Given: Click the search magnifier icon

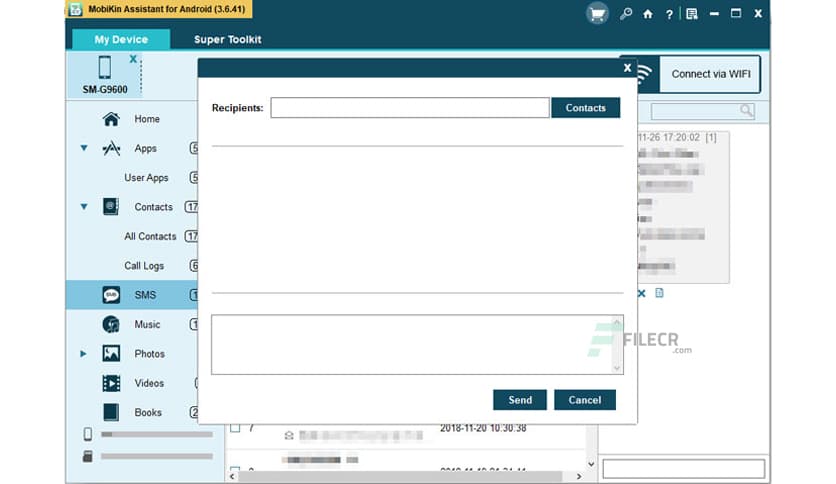Looking at the screenshot, I should [746, 110].
